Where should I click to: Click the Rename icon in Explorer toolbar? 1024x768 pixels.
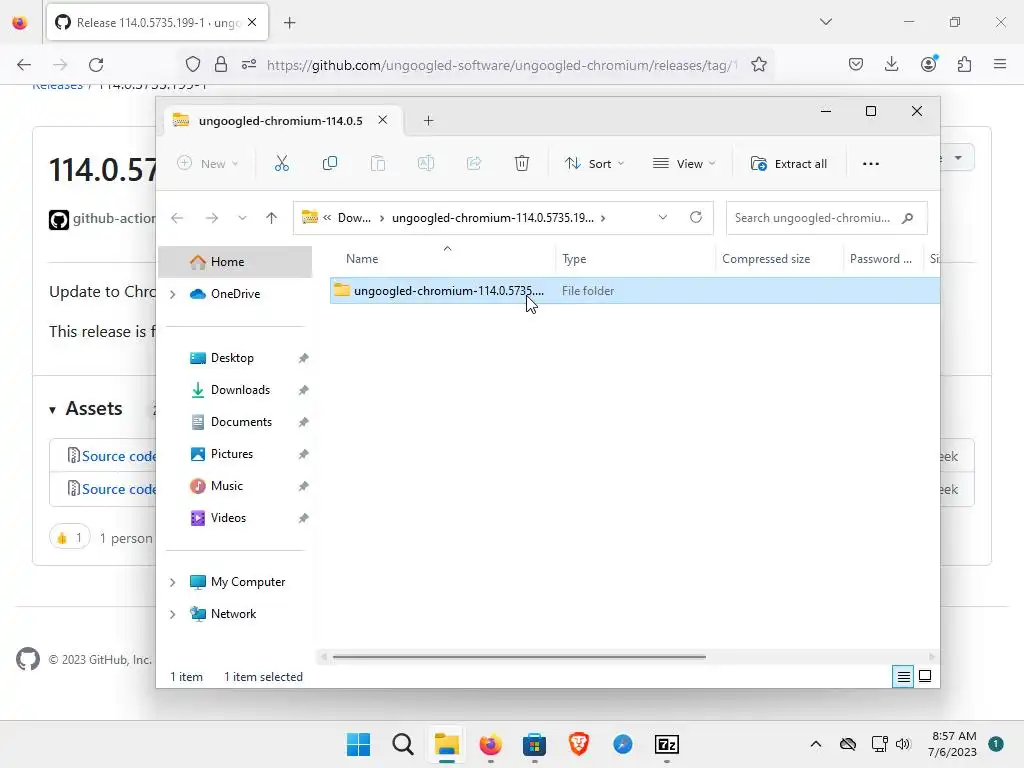[x=426, y=163]
